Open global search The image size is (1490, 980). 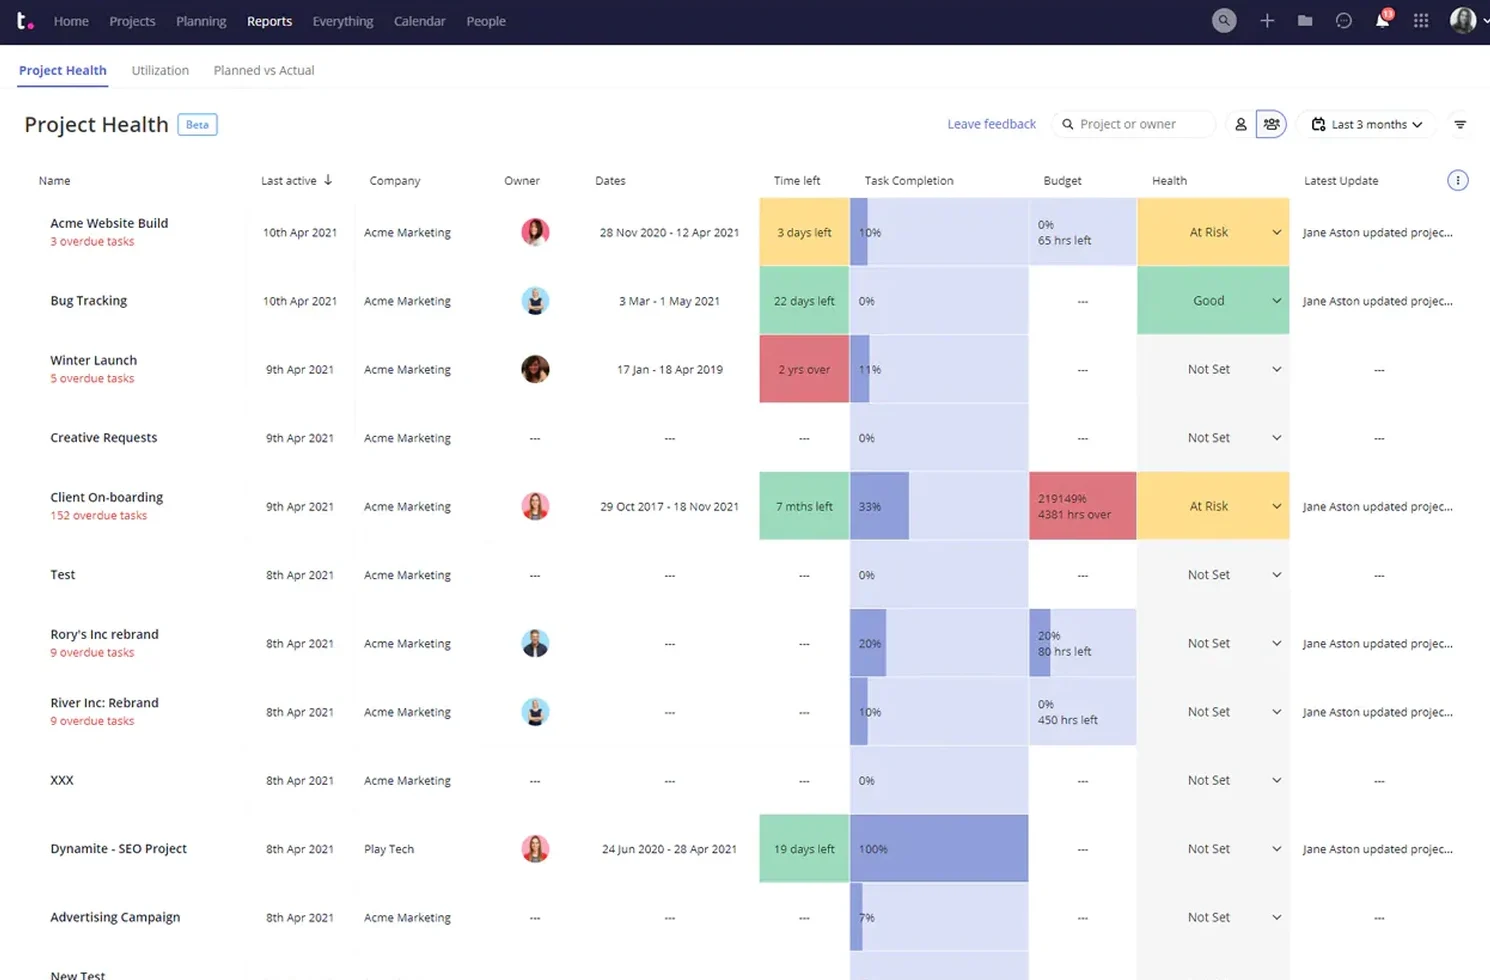tap(1224, 20)
